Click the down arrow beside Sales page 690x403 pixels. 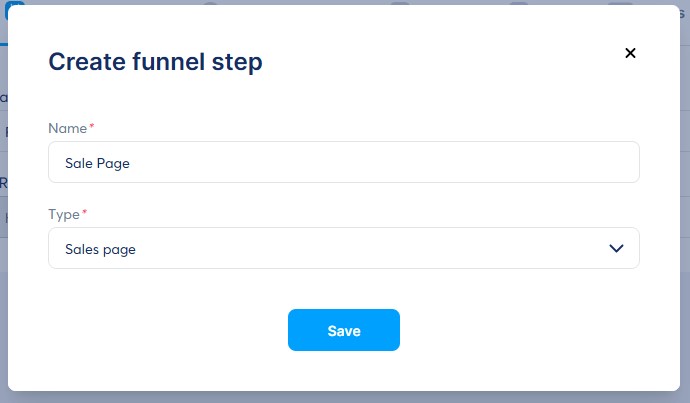coord(616,249)
